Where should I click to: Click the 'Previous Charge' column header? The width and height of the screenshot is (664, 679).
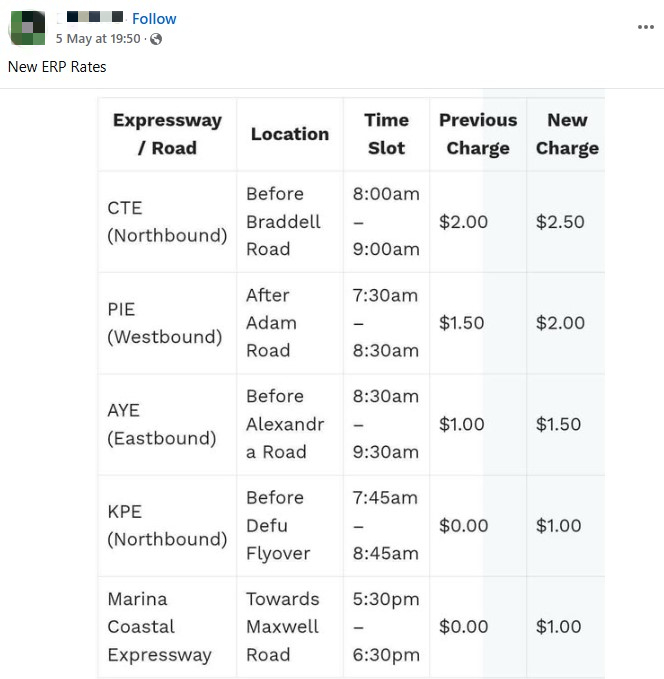[478, 134]
